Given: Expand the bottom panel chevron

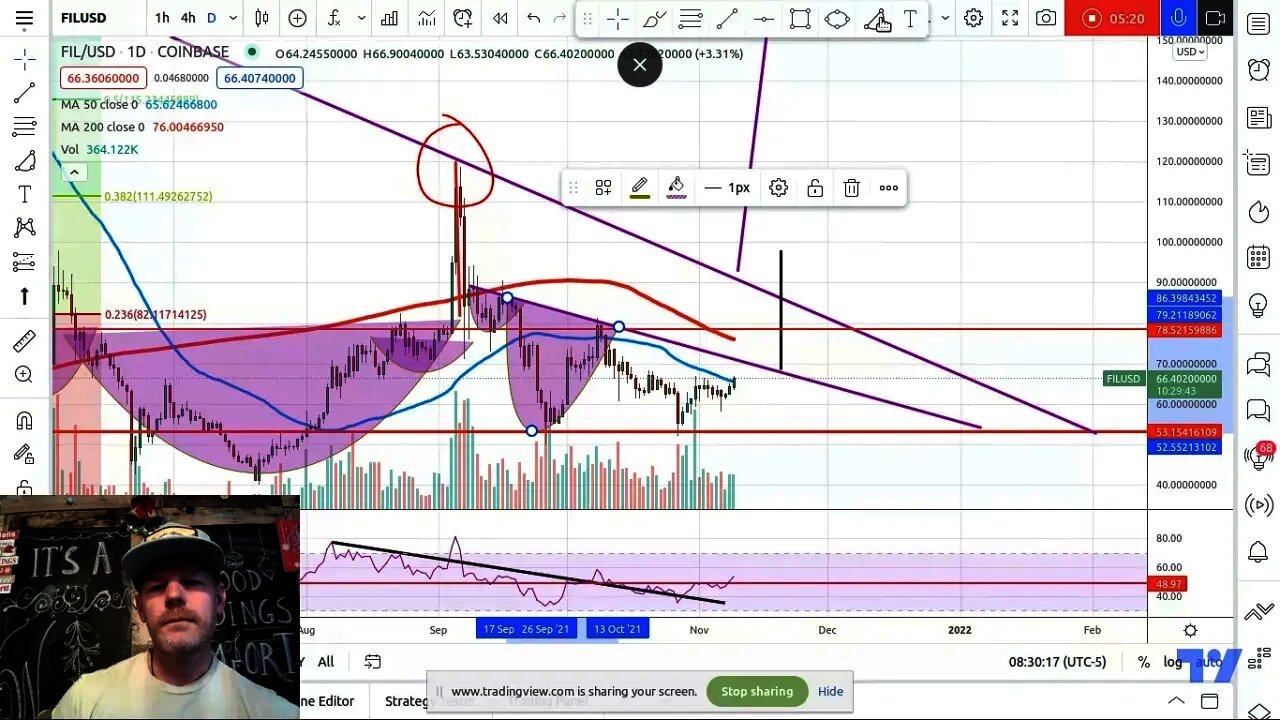Looking at the screenshot, I should [x=1176, y=701].
